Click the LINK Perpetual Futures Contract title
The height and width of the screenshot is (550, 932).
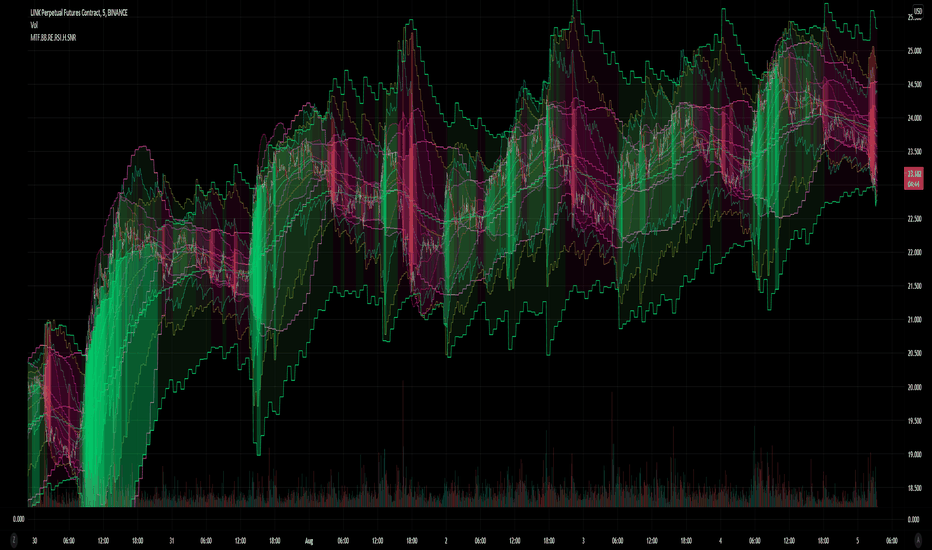(x=79, y=12)
